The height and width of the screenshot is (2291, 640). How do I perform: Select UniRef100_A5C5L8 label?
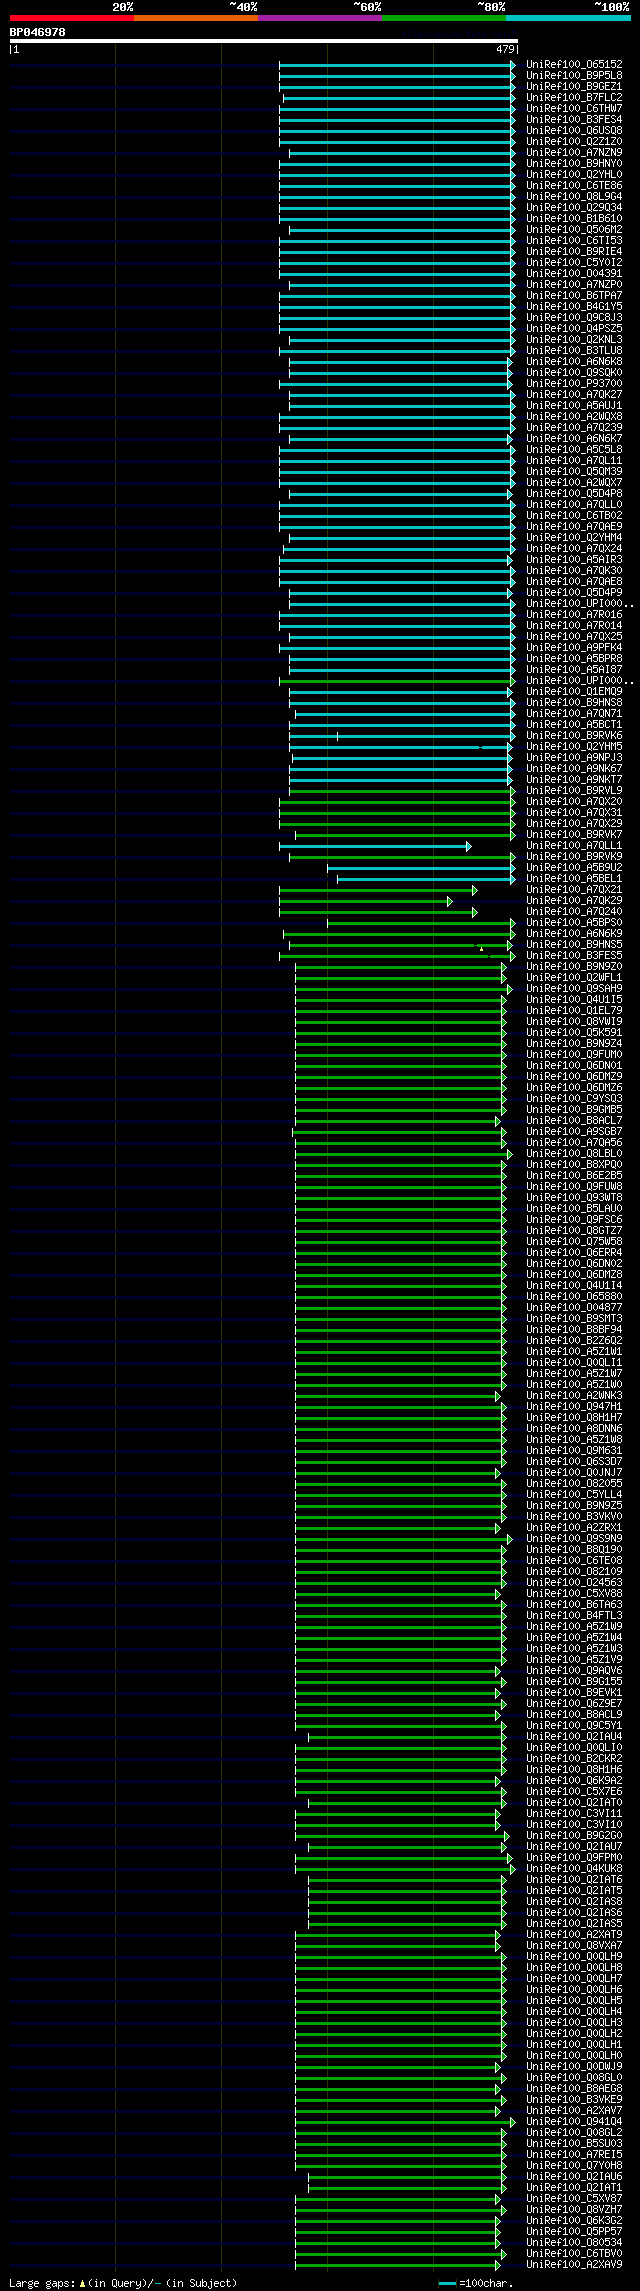click(x=574, y=450)
